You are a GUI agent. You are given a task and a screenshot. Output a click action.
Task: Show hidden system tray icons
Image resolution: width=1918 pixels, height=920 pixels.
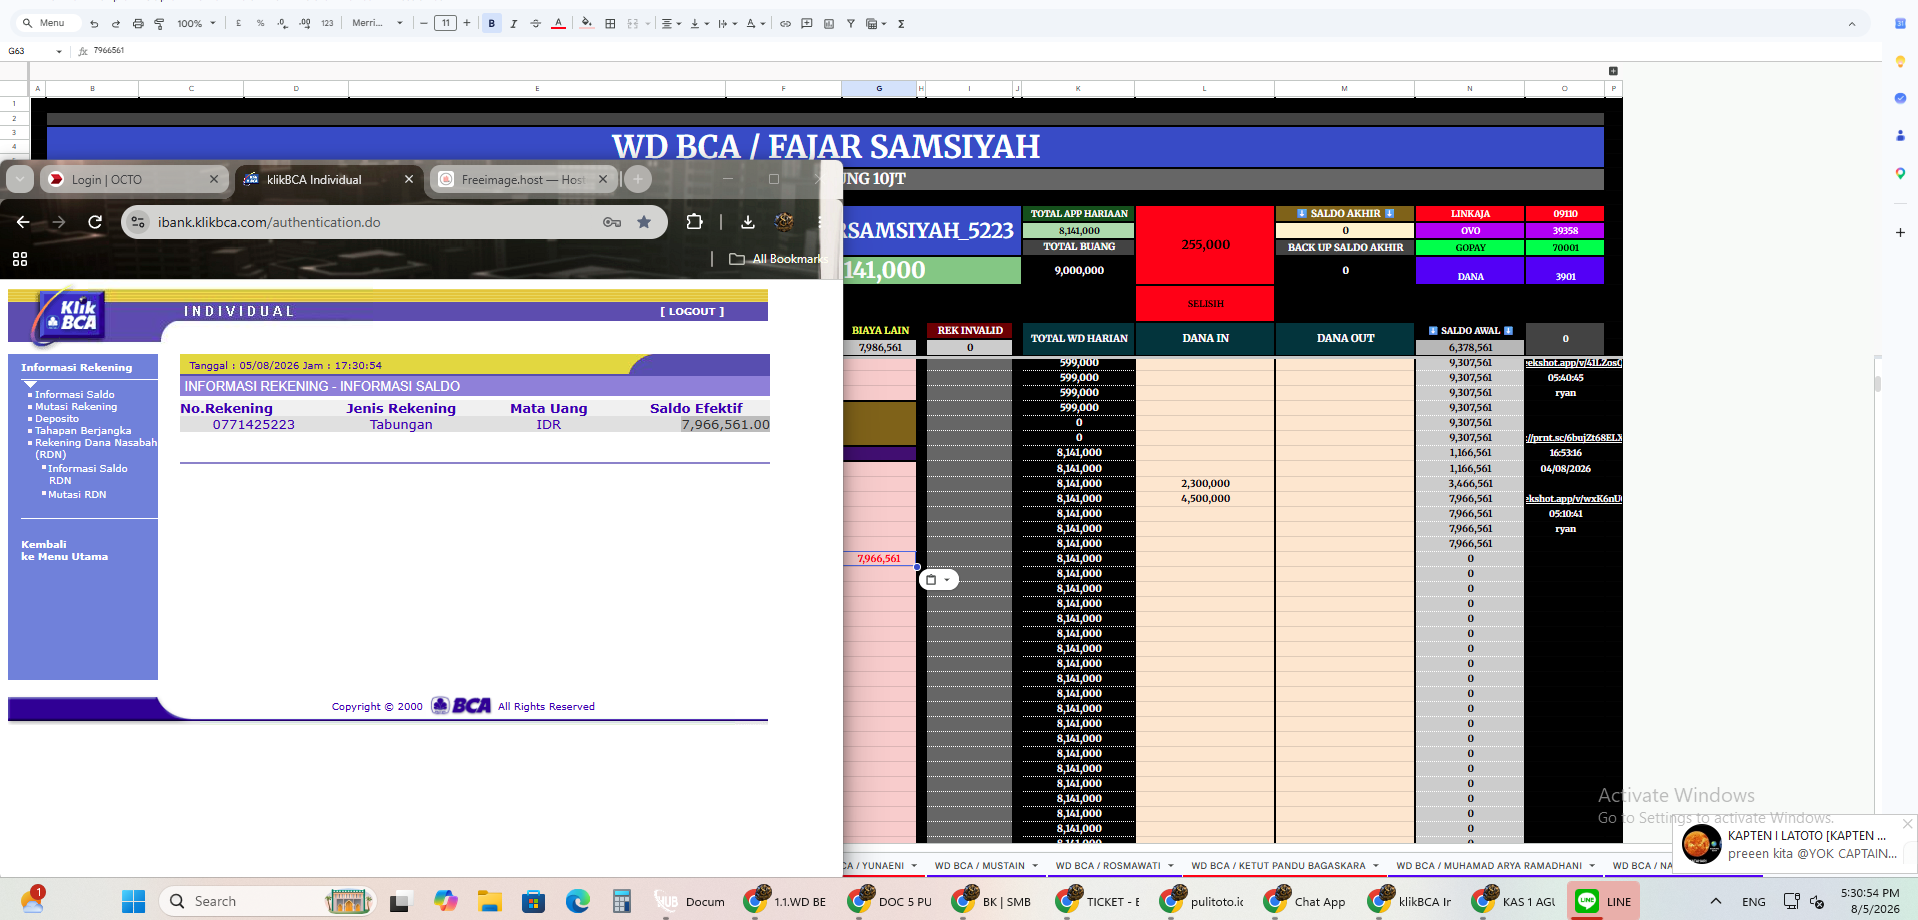point(1716,901)
